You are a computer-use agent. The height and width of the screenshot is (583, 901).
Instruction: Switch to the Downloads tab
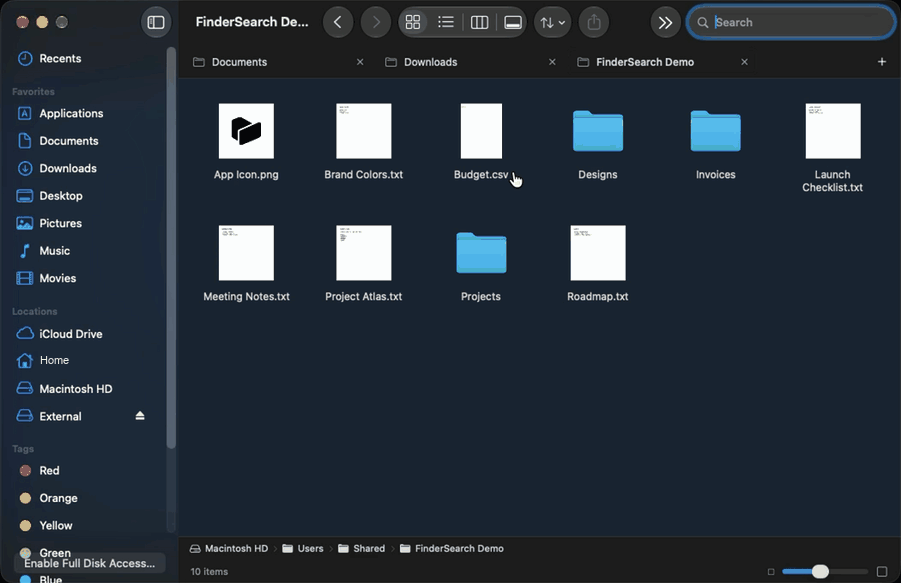coord(430,62)
